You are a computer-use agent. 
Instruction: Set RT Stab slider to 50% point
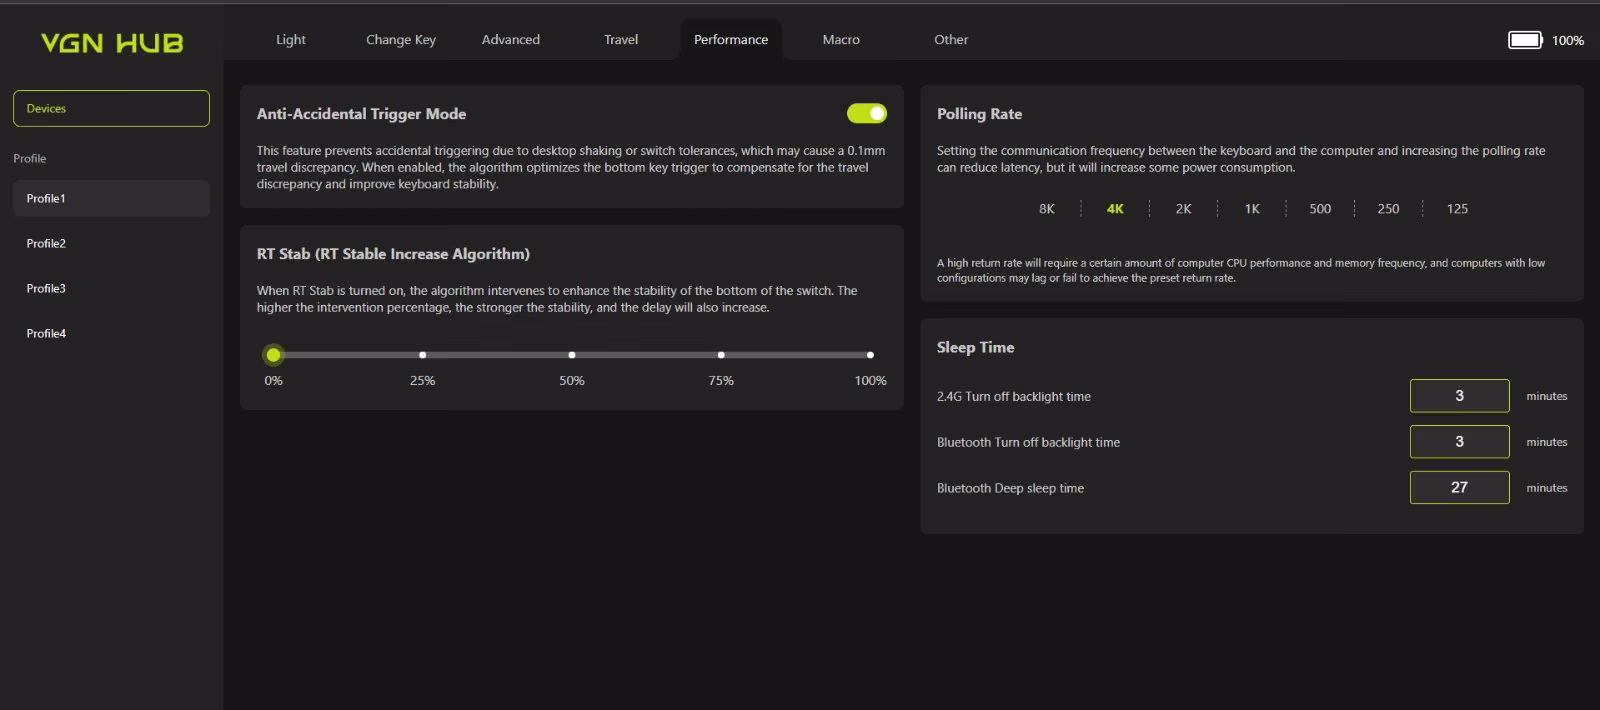(x=572, y=355)
